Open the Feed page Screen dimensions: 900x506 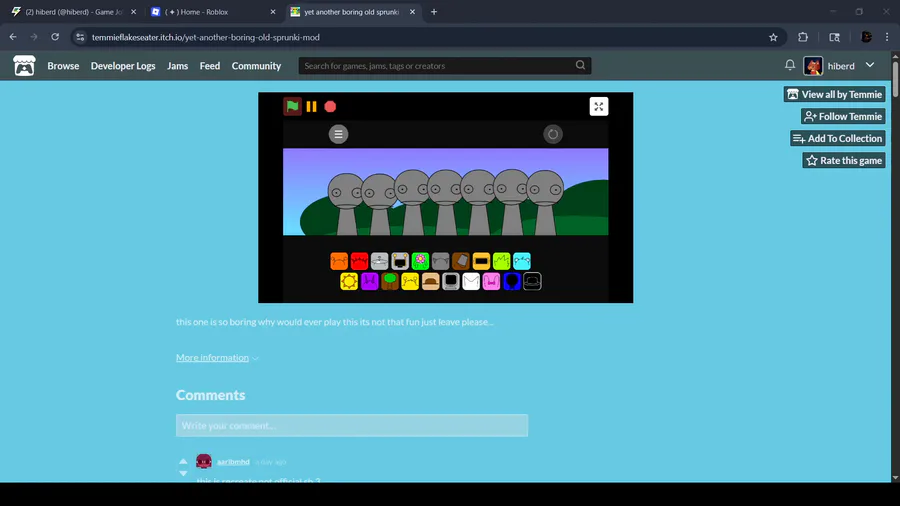pos(210,66)
